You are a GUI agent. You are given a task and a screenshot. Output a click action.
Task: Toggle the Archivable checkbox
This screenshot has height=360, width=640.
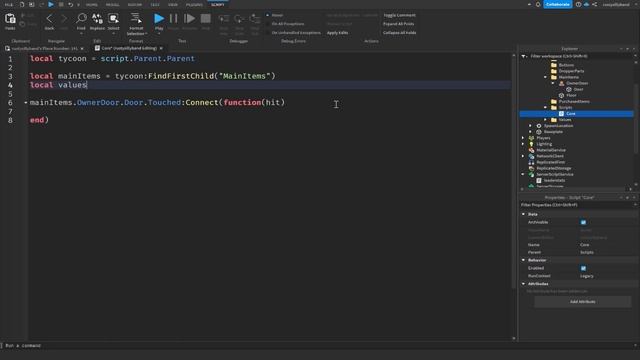(583, 222)
